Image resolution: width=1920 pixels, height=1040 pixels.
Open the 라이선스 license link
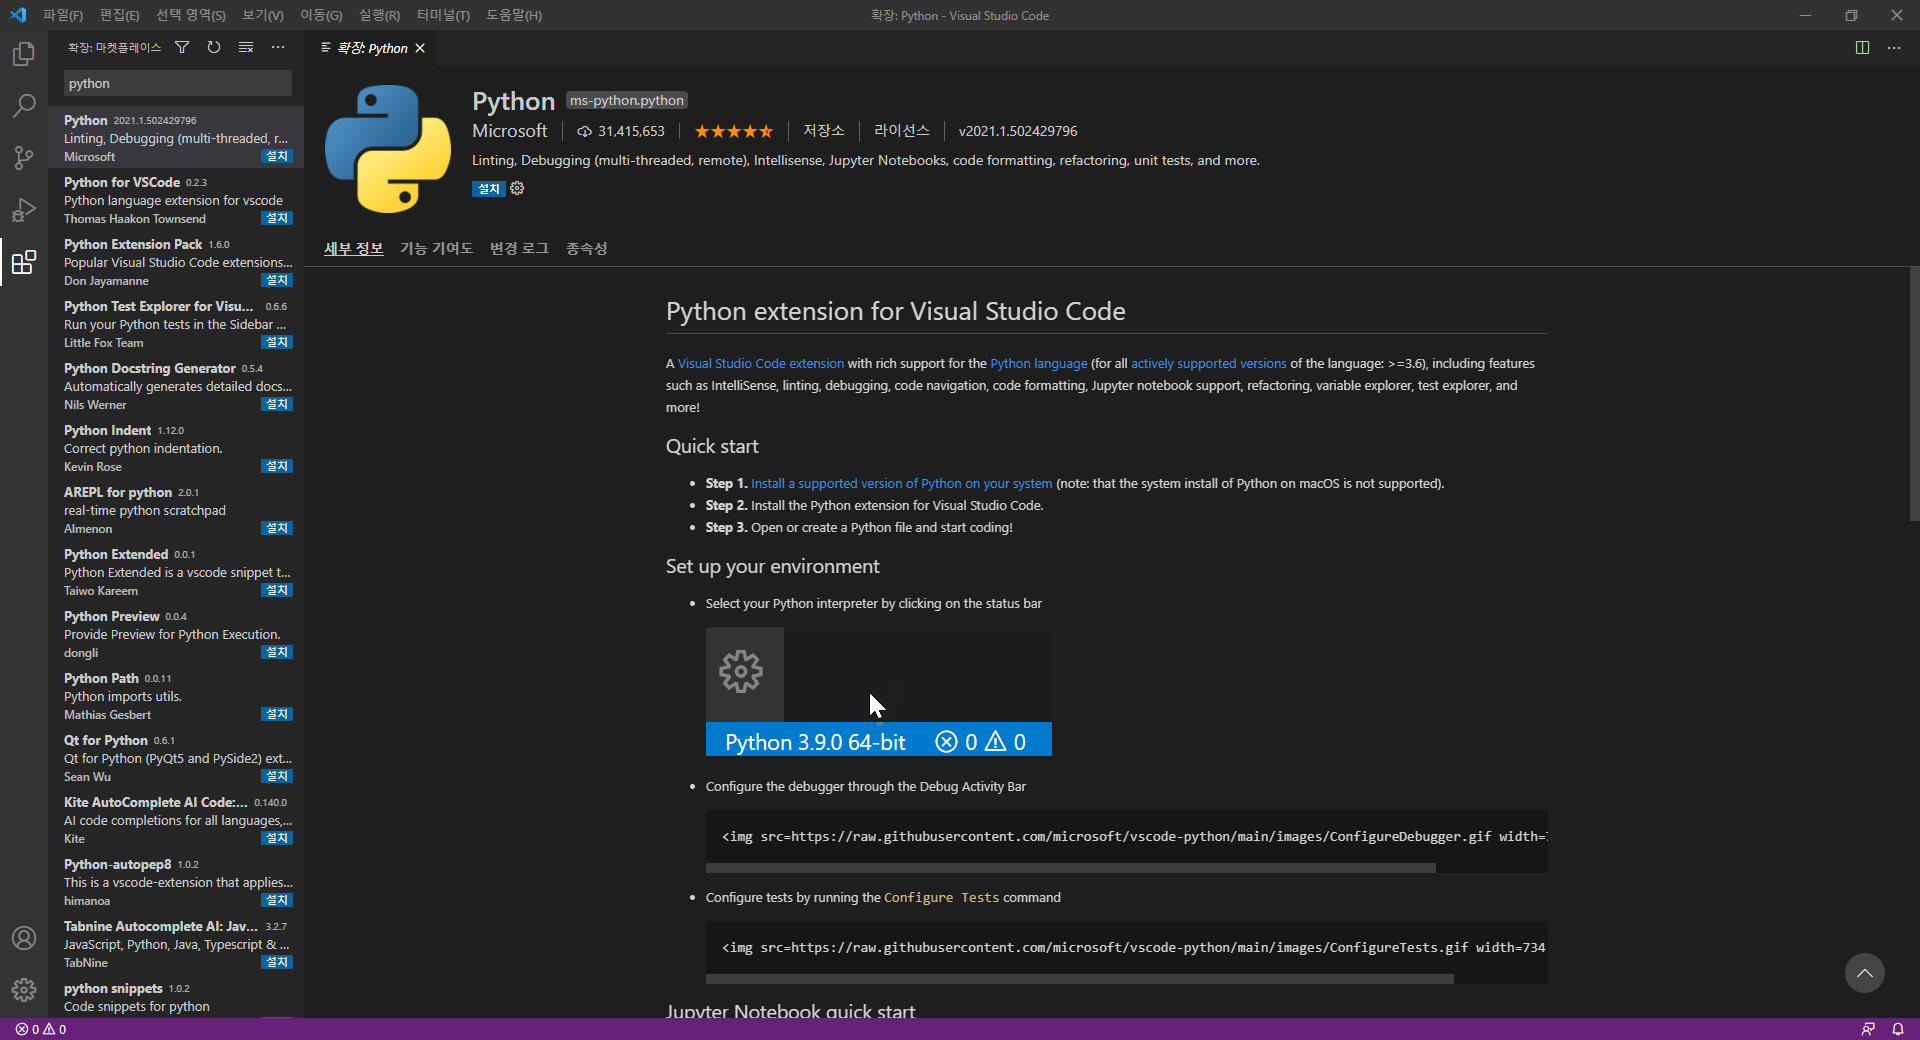[902, 131]
